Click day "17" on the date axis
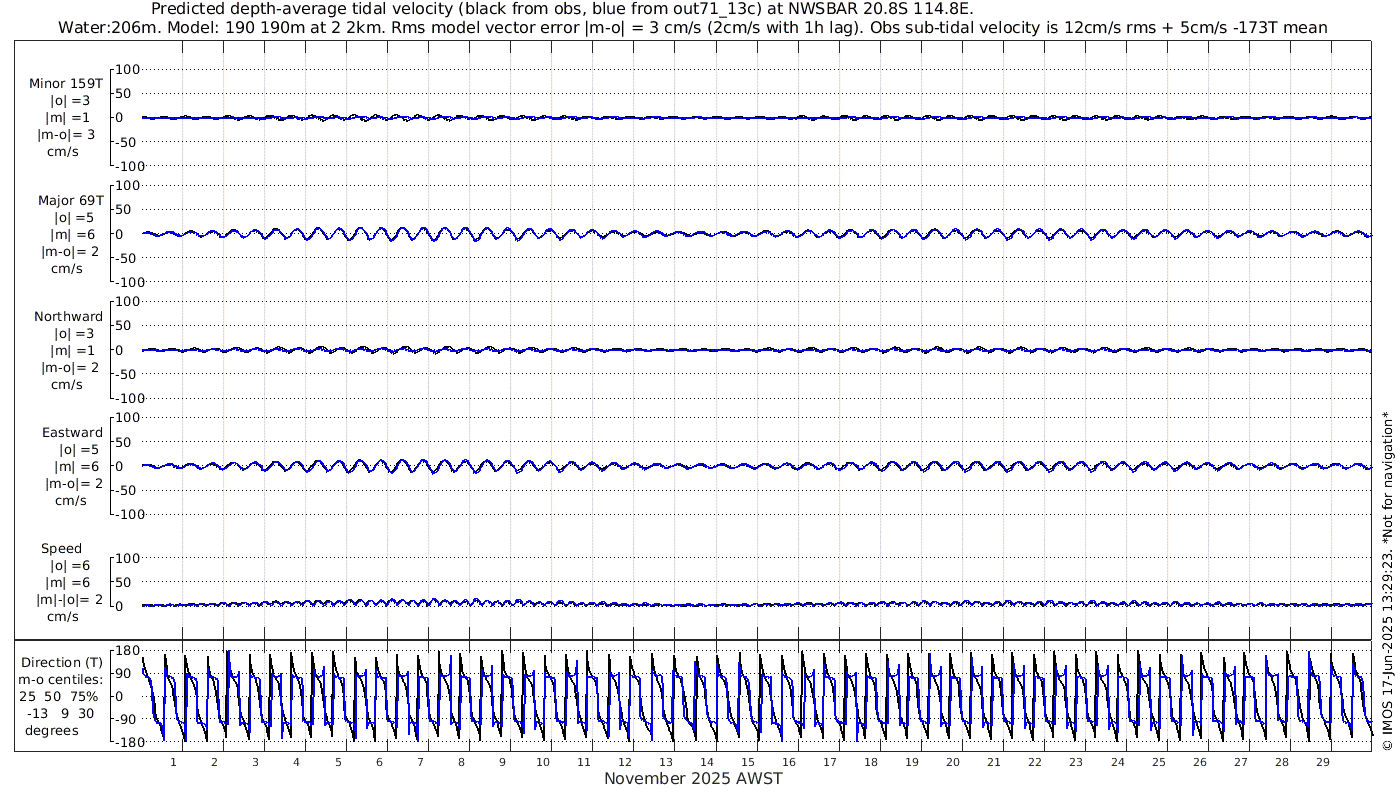 click(x=830, y=762)
